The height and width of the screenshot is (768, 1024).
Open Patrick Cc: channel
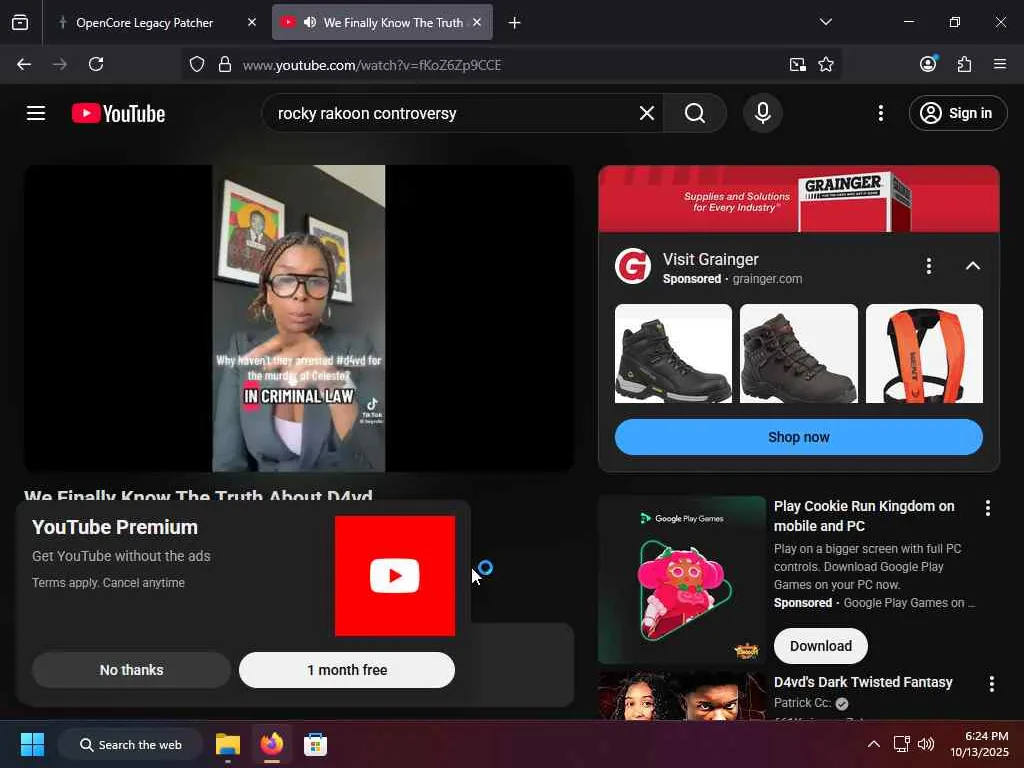803,703
